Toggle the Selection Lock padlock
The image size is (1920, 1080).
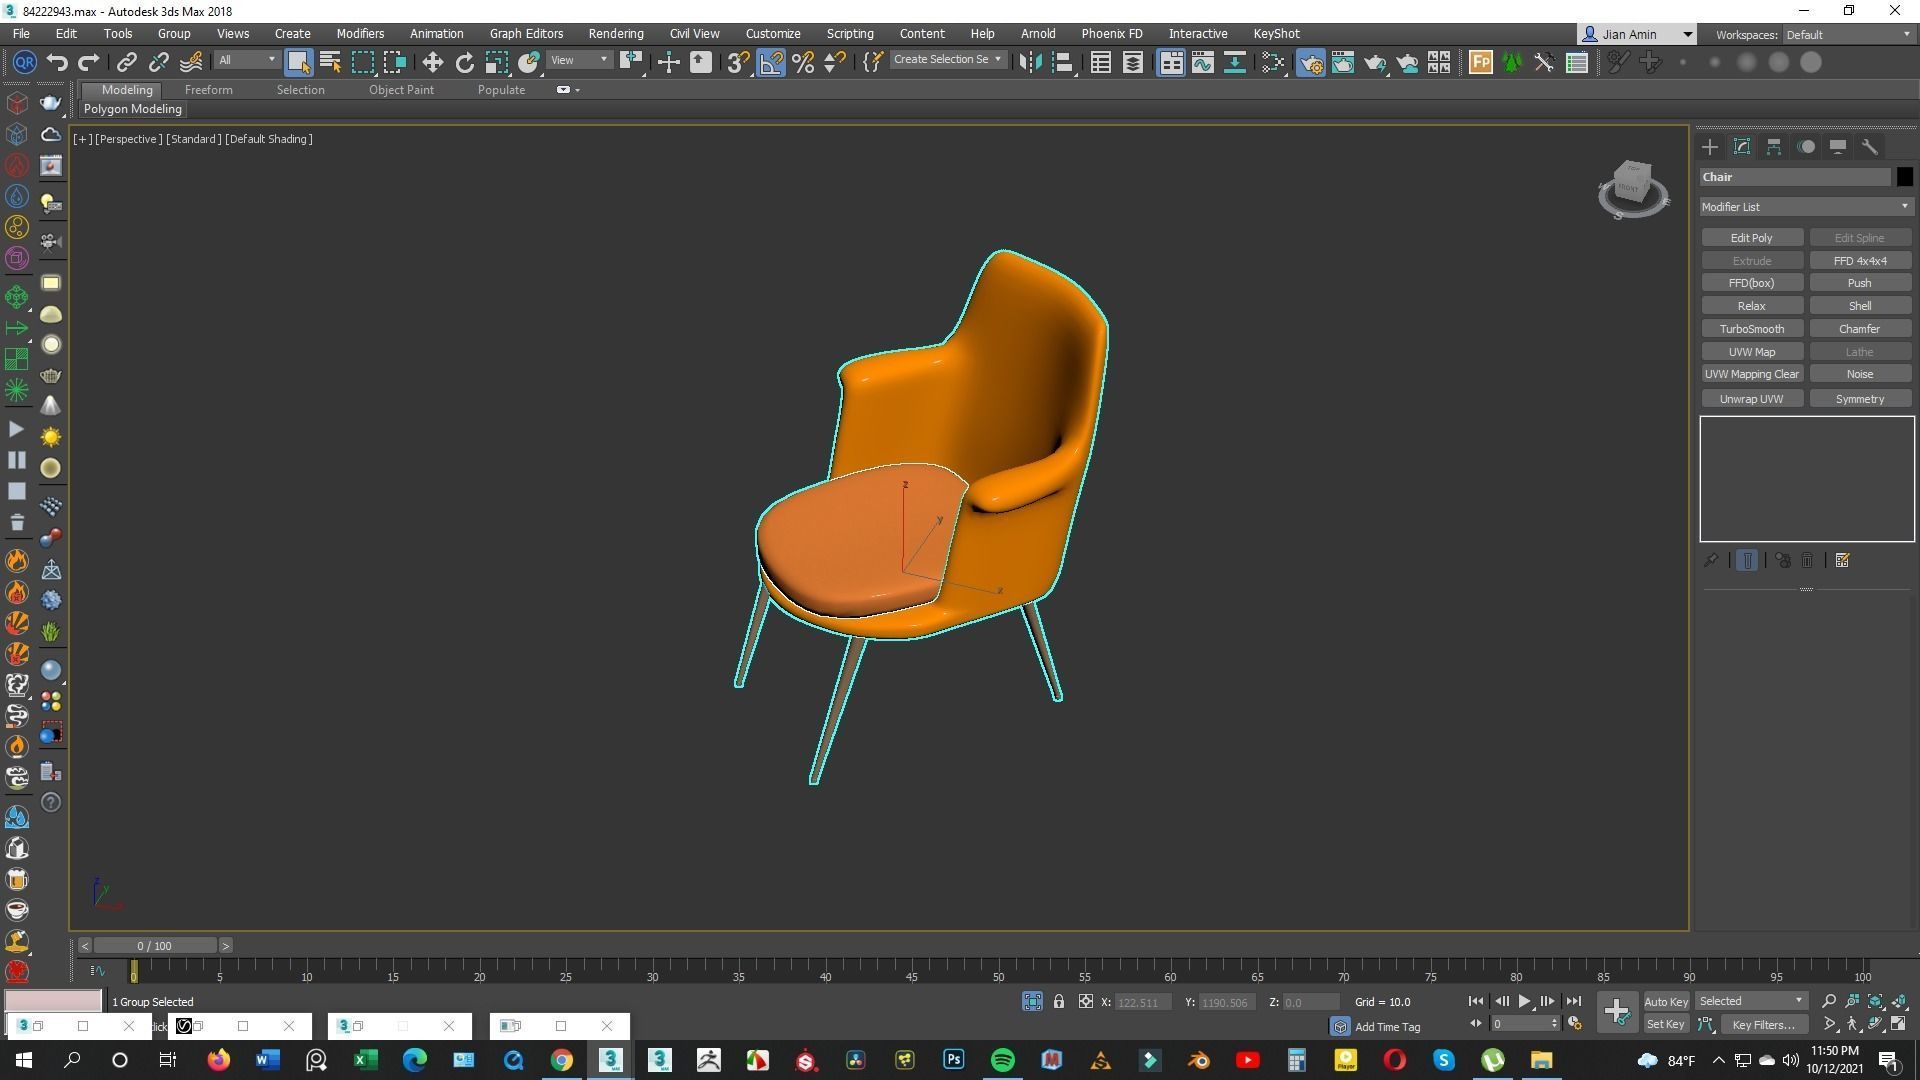pyautogui.click(x=1059, y=1001)
